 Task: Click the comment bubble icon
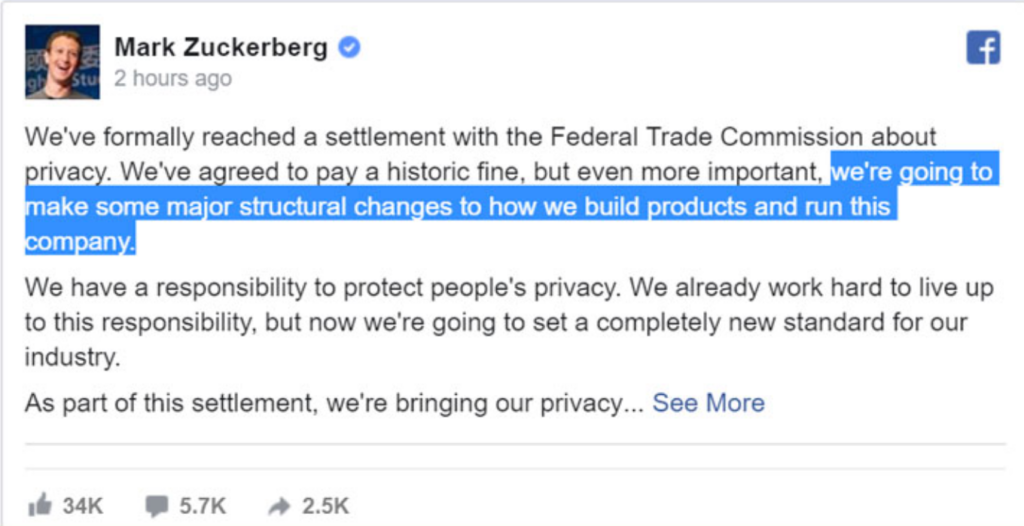tap(157, 506)
